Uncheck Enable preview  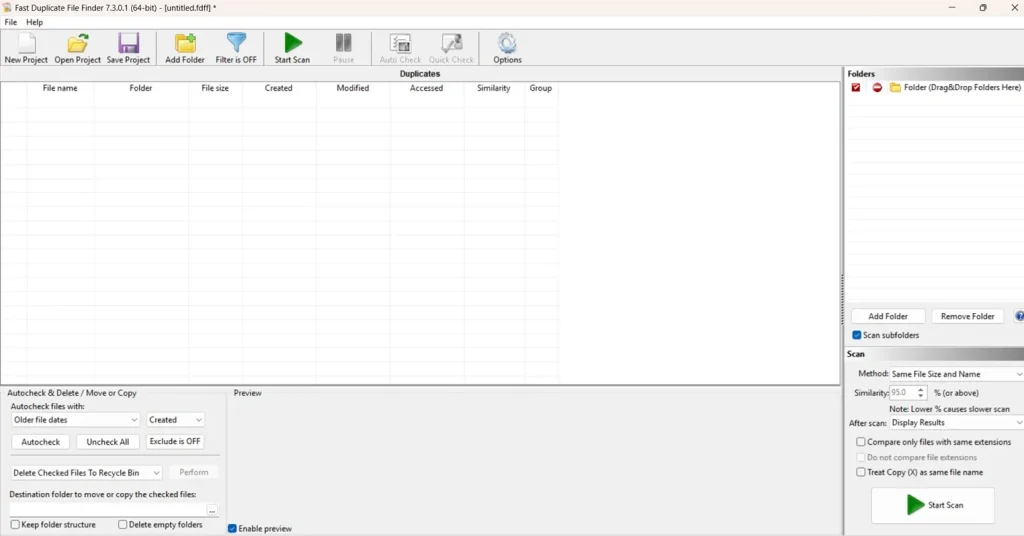[232, 529]
